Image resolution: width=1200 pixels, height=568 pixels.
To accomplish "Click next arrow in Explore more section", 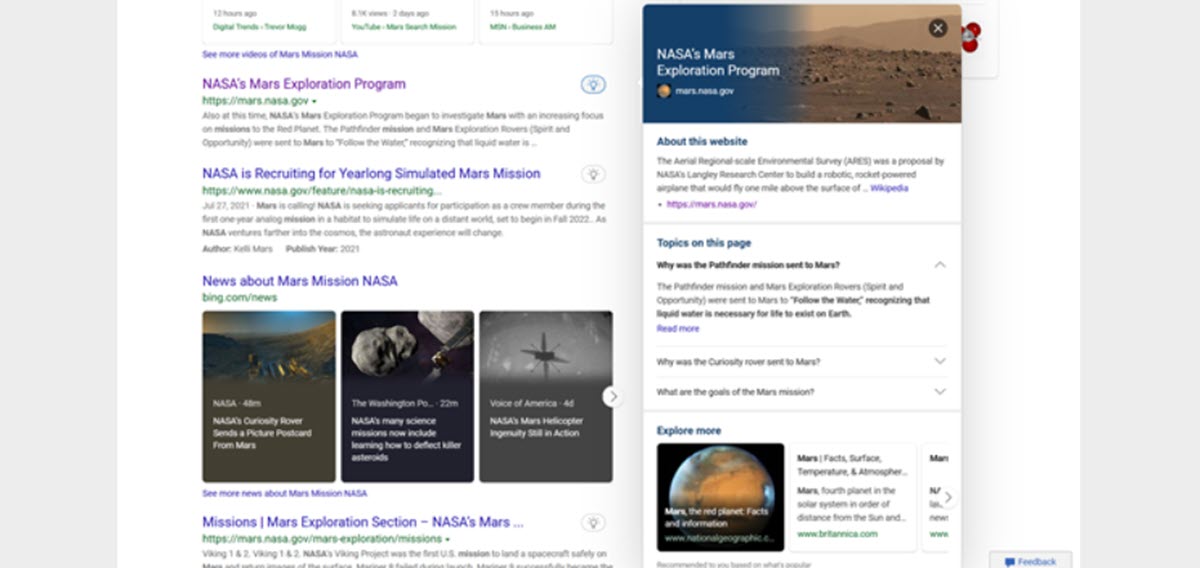I will coord(947,497).
